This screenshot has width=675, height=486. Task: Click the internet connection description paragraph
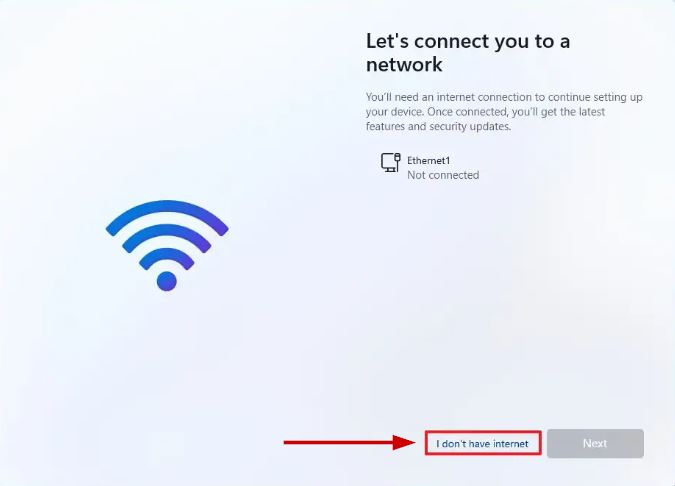504,111
